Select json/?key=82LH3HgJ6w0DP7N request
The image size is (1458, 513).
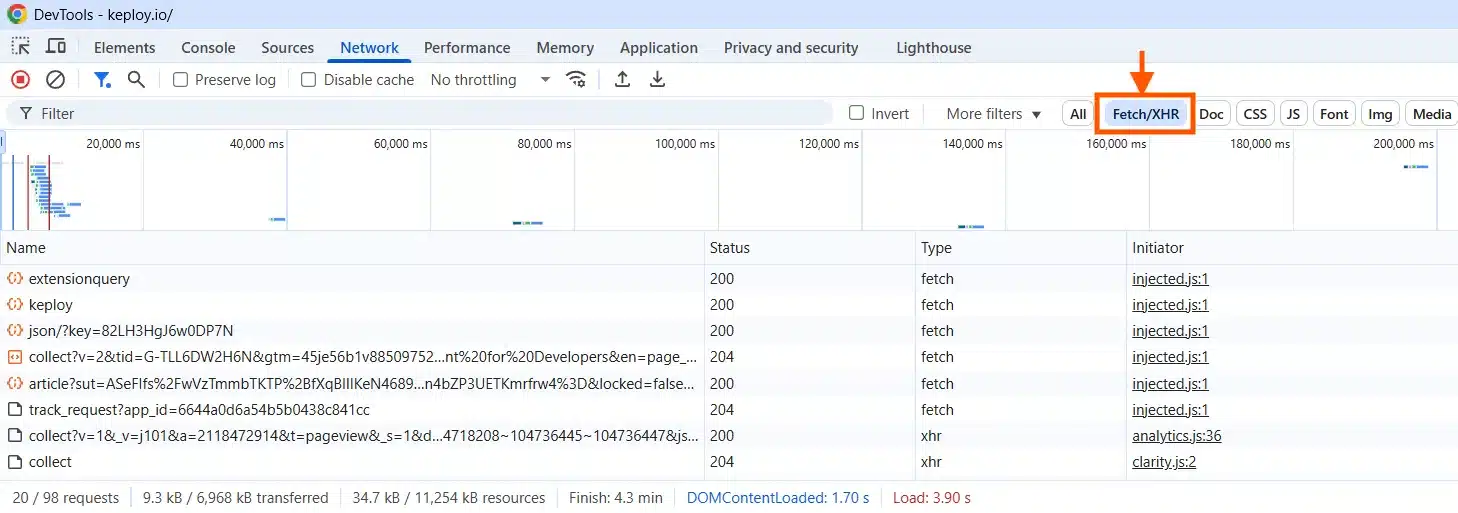729,331
